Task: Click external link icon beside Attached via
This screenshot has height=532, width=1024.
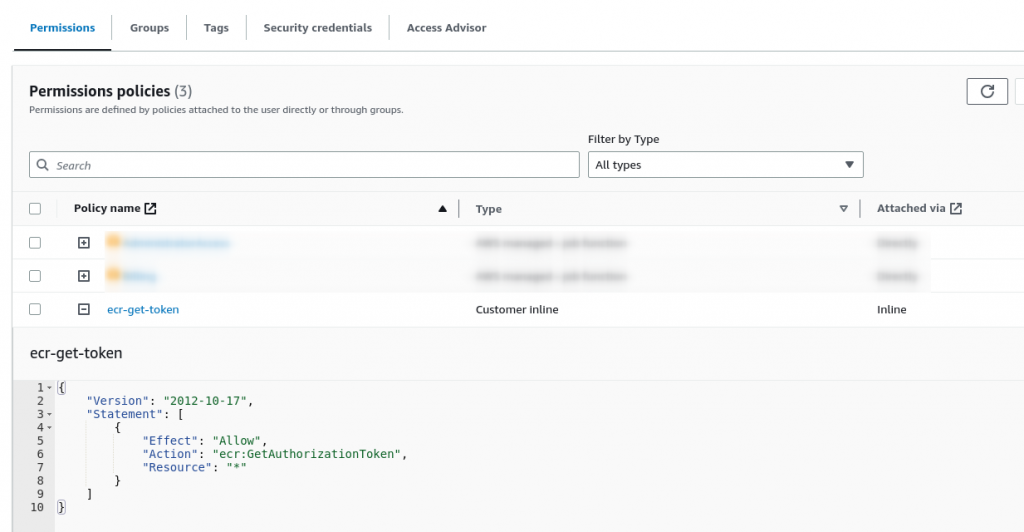Action: coord(956,209)
